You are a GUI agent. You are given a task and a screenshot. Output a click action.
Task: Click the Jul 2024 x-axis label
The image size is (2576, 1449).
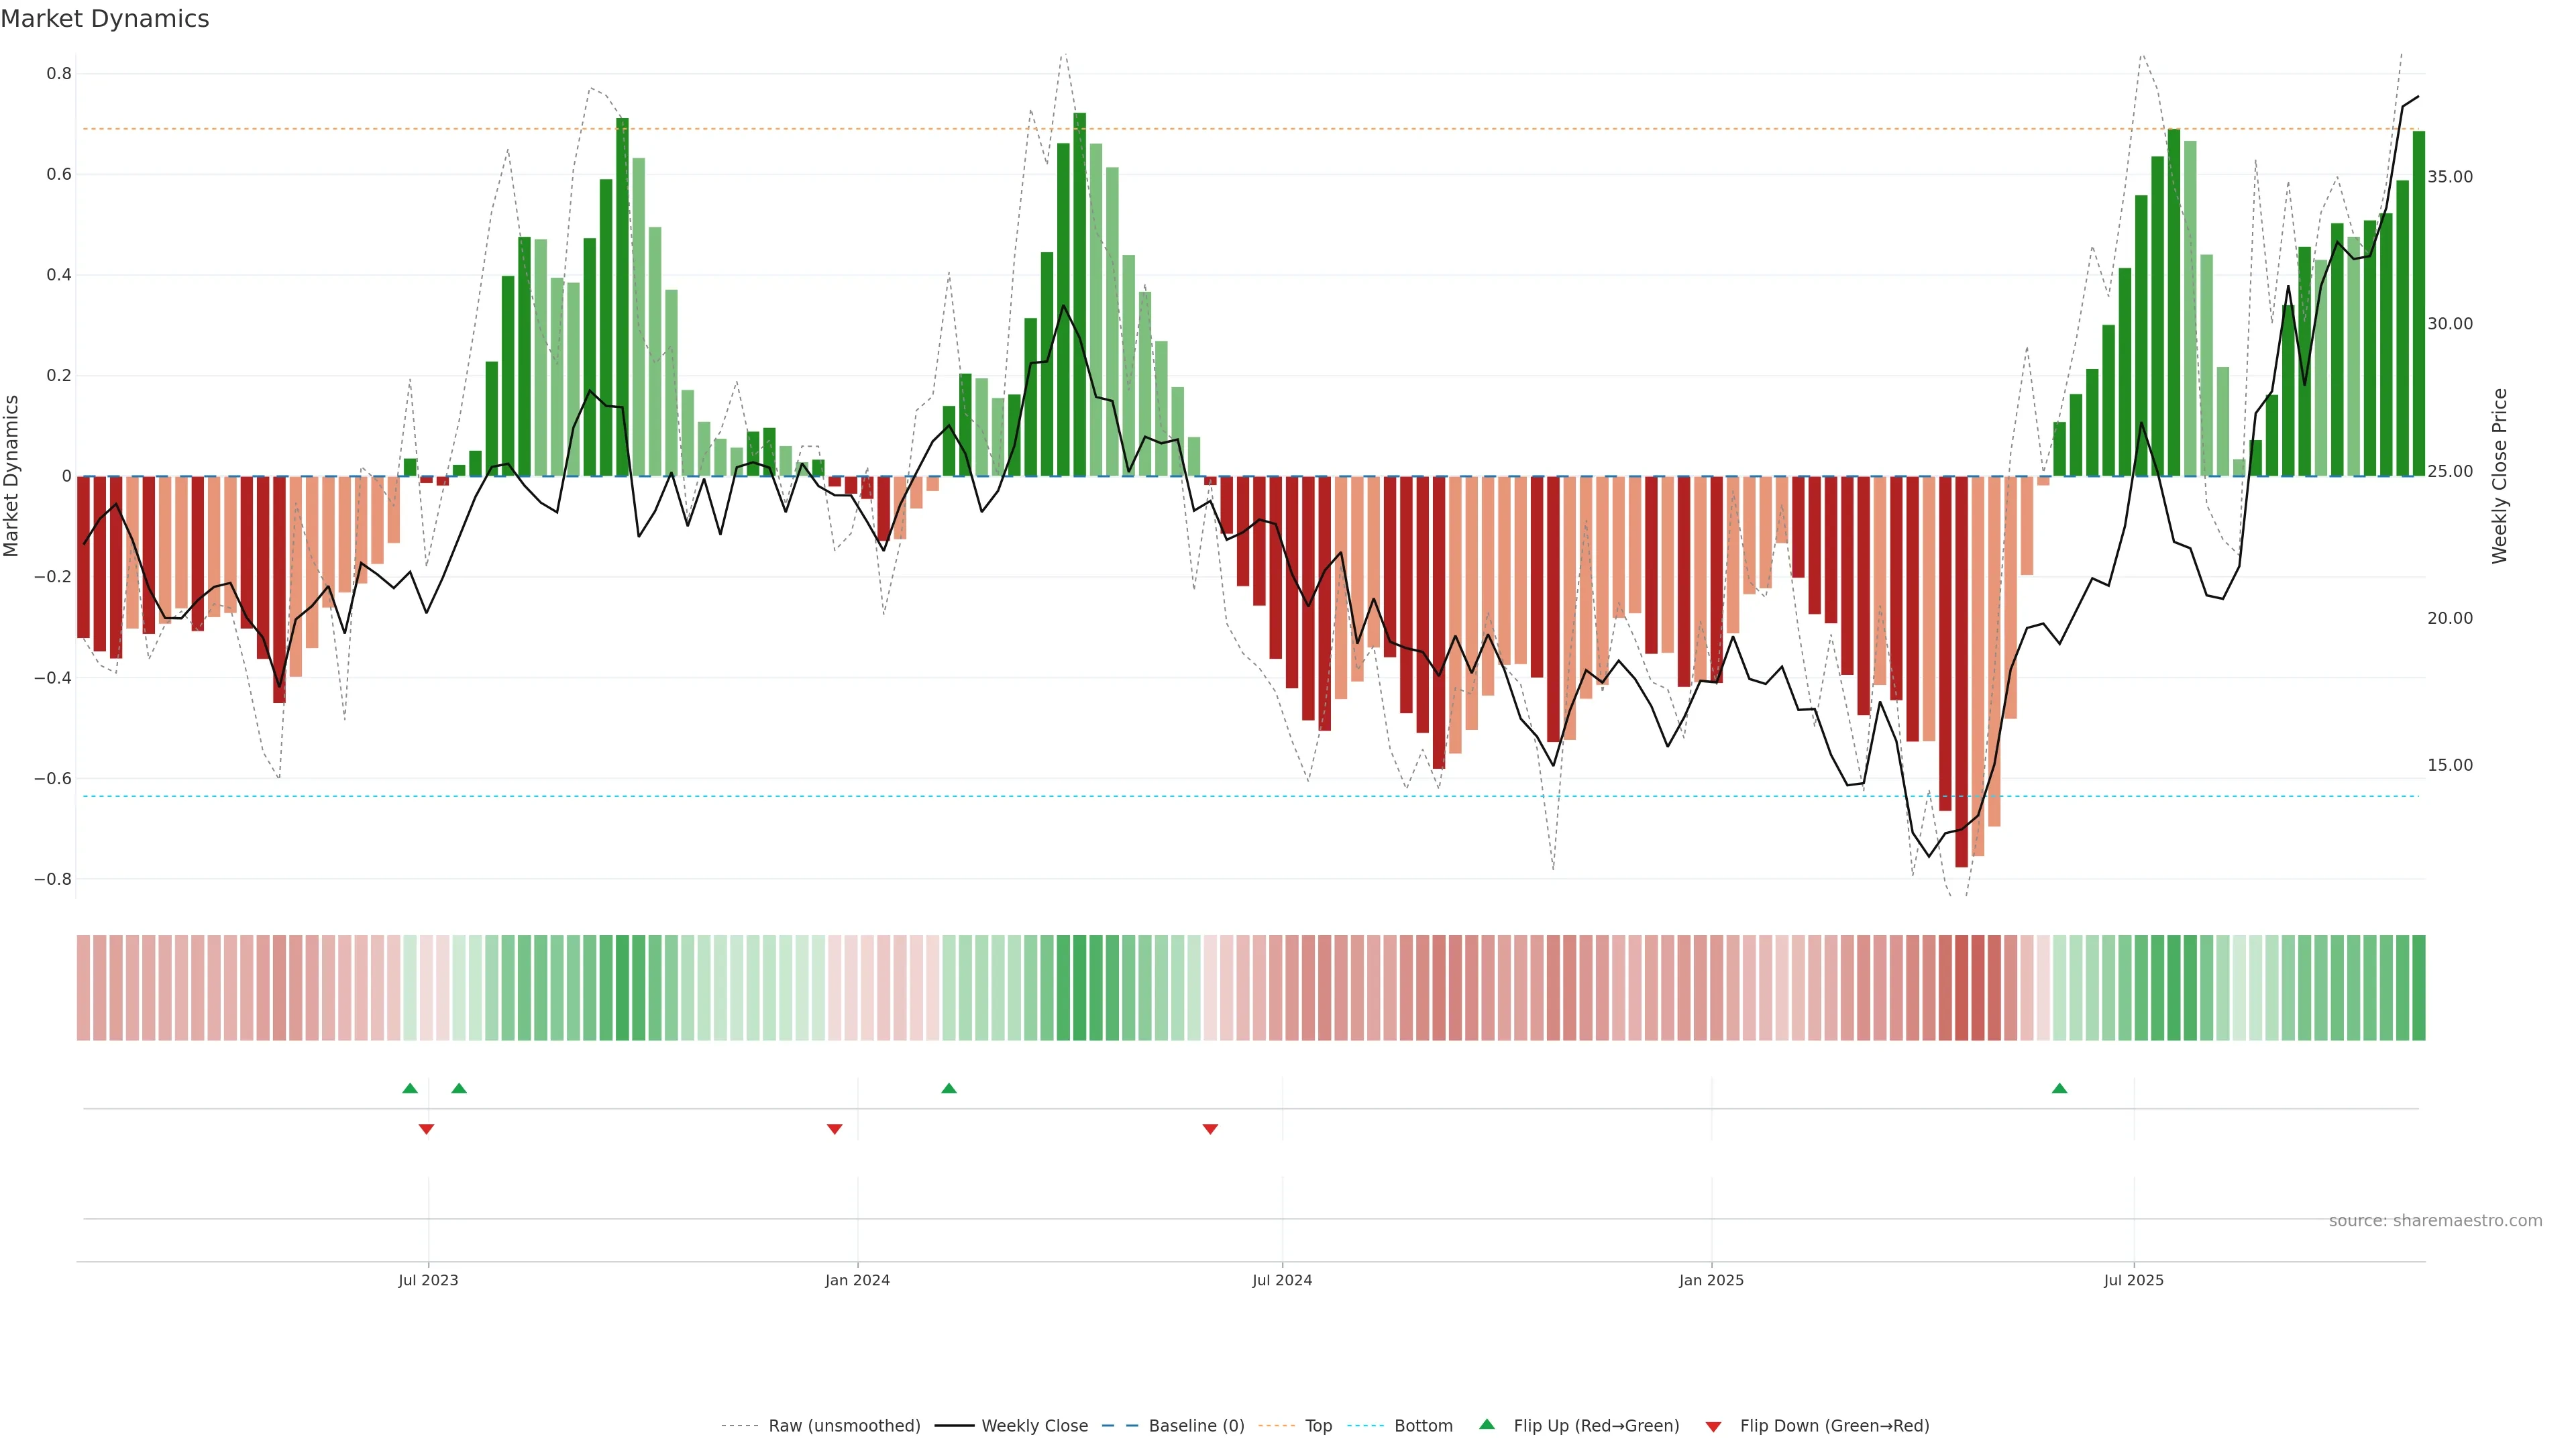[x=1282, y=1280]
